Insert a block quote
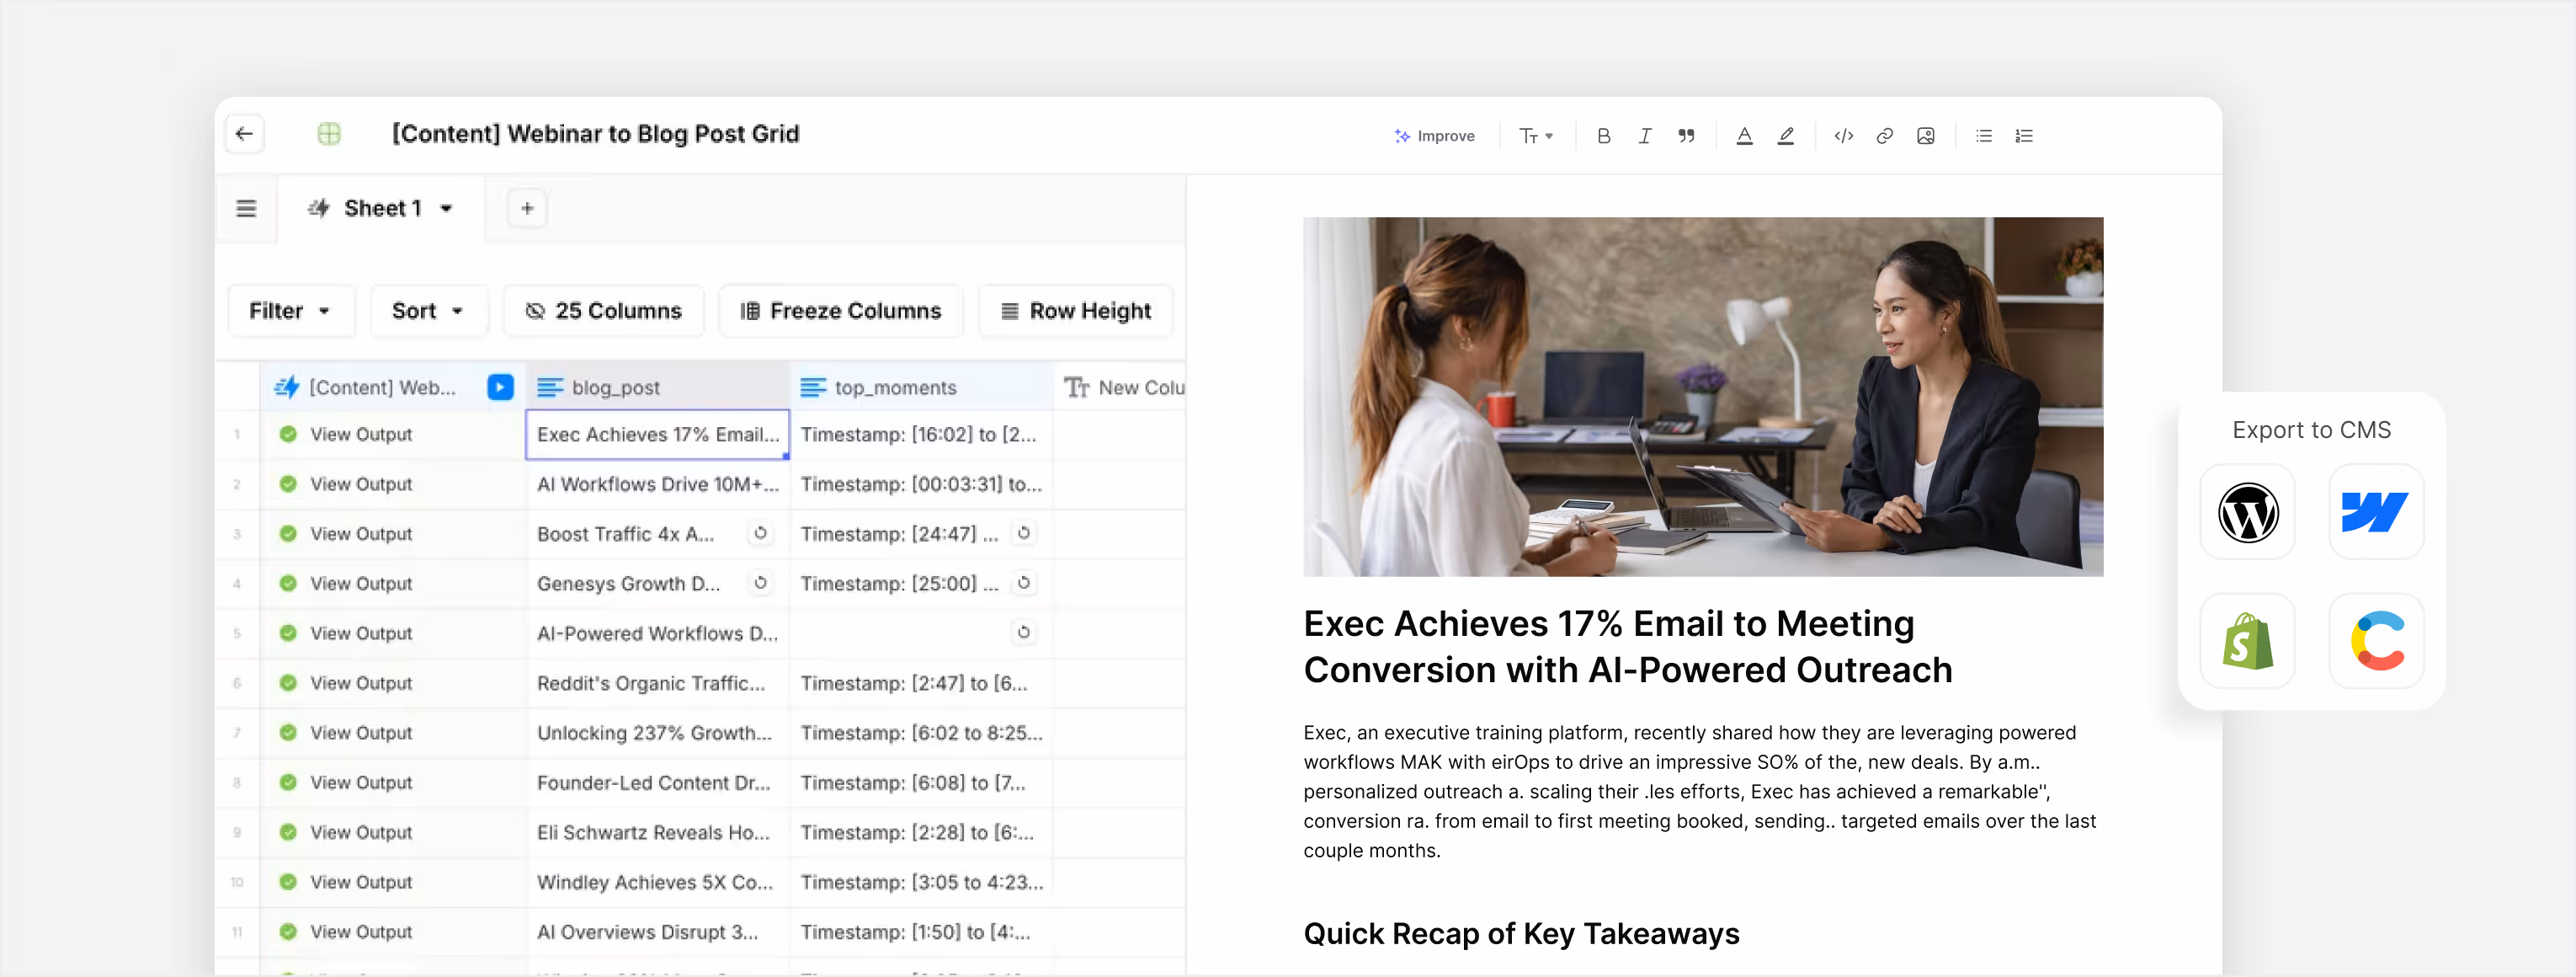The height and width of the screenshot is (977, 2576). [1686, 136]
